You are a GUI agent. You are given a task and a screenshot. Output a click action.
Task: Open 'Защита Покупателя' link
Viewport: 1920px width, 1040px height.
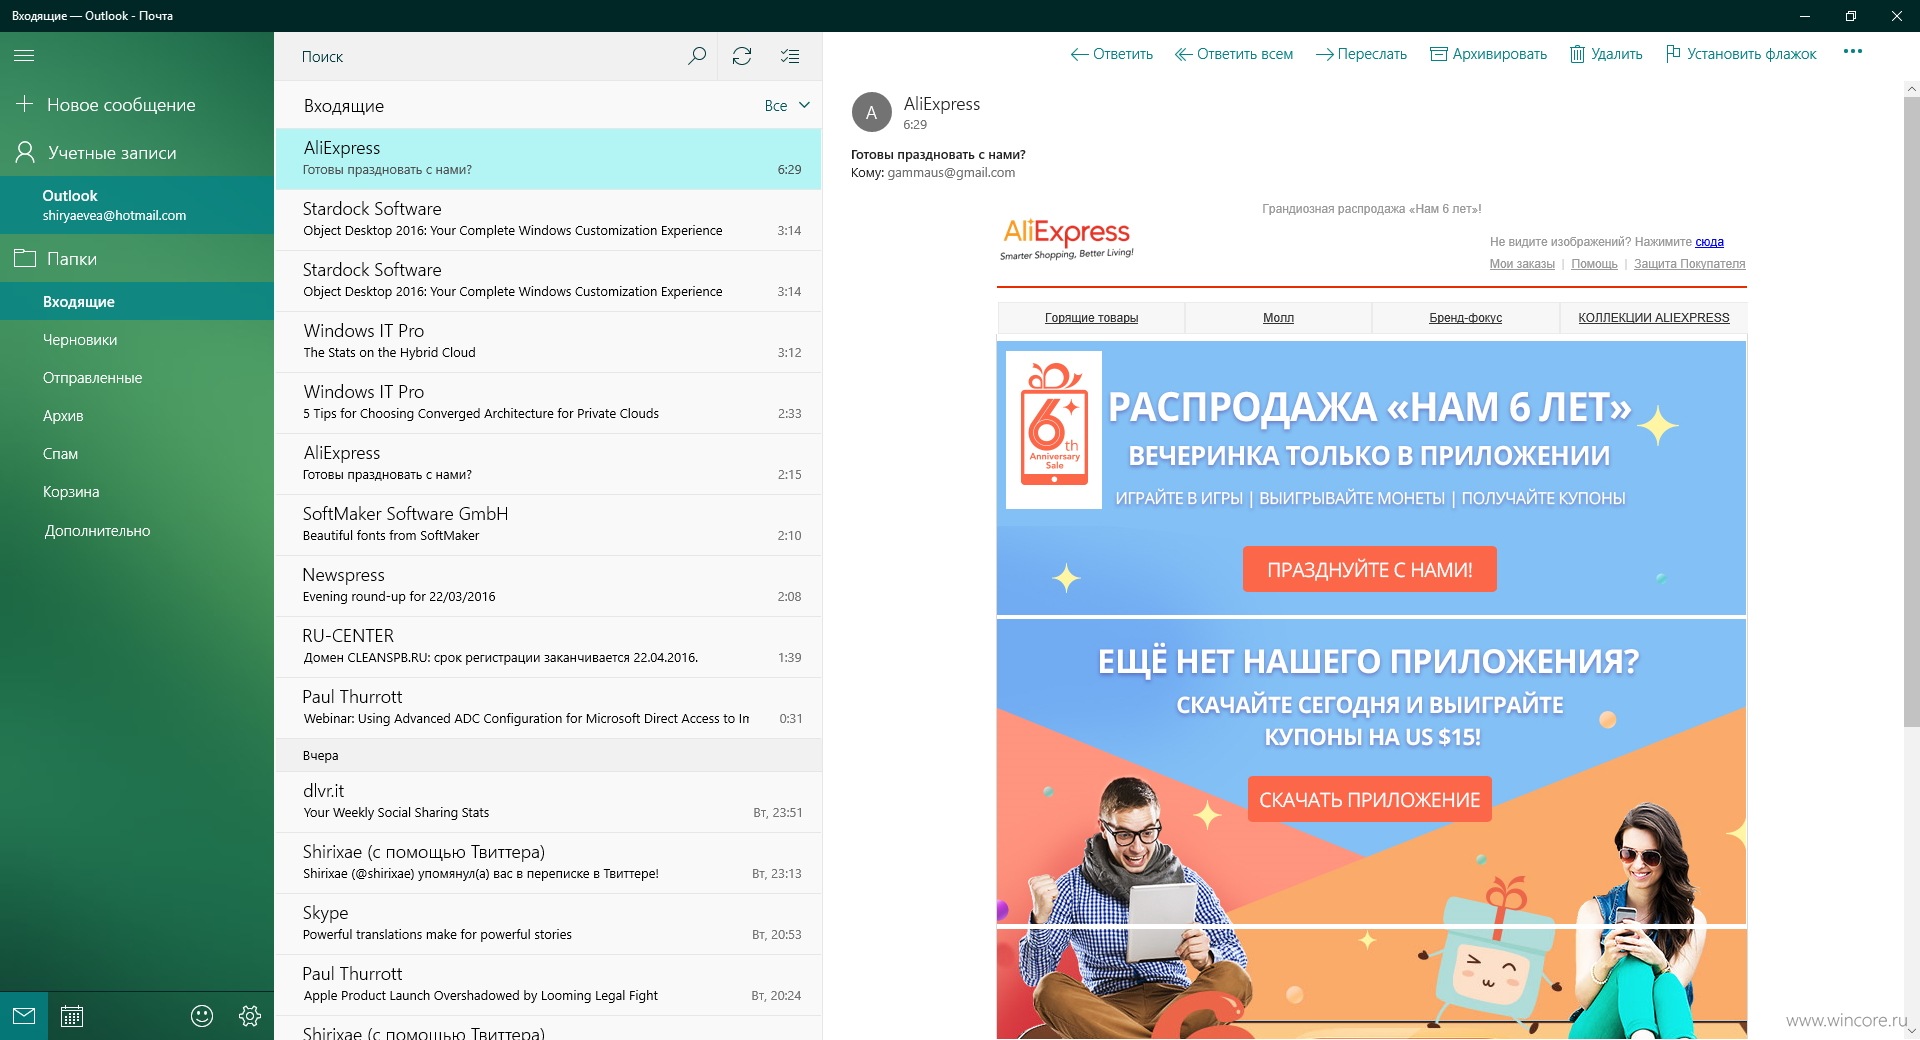click(x=1689, y=264)
